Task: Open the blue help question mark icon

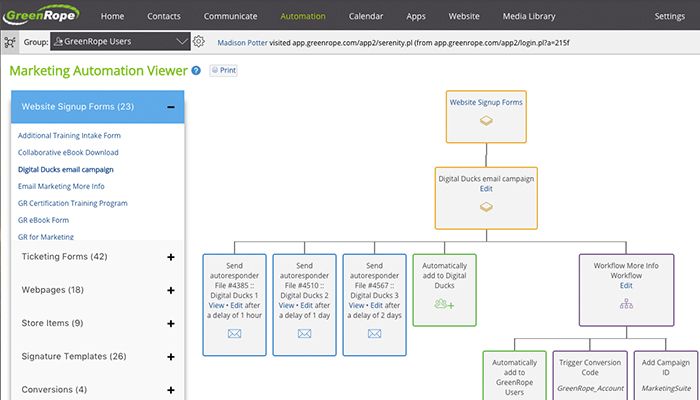Action: [x=196, y=71]
